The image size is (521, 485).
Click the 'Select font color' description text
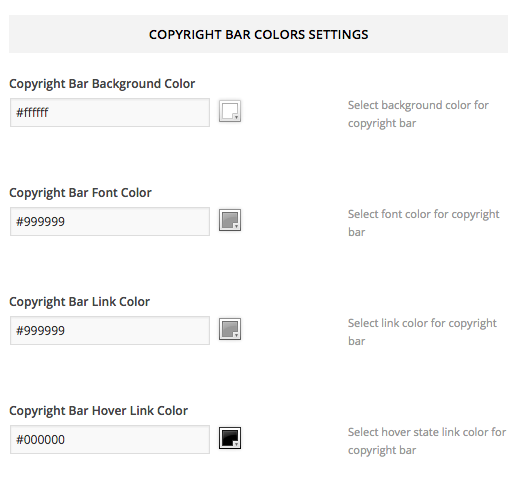coord(424,223)
